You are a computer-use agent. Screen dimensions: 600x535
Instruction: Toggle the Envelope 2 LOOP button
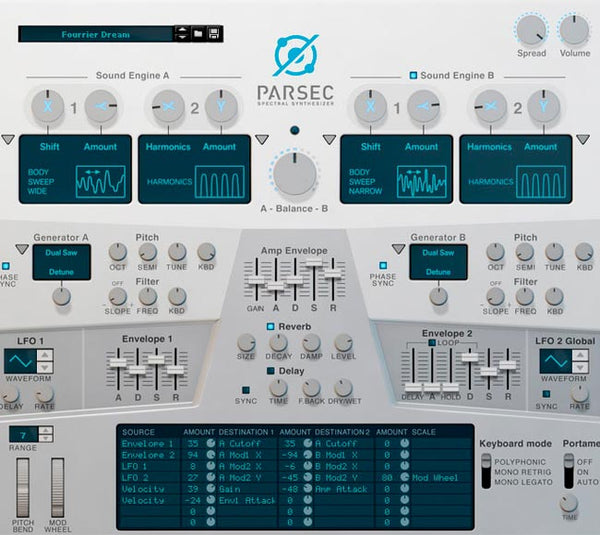(432, 343)
